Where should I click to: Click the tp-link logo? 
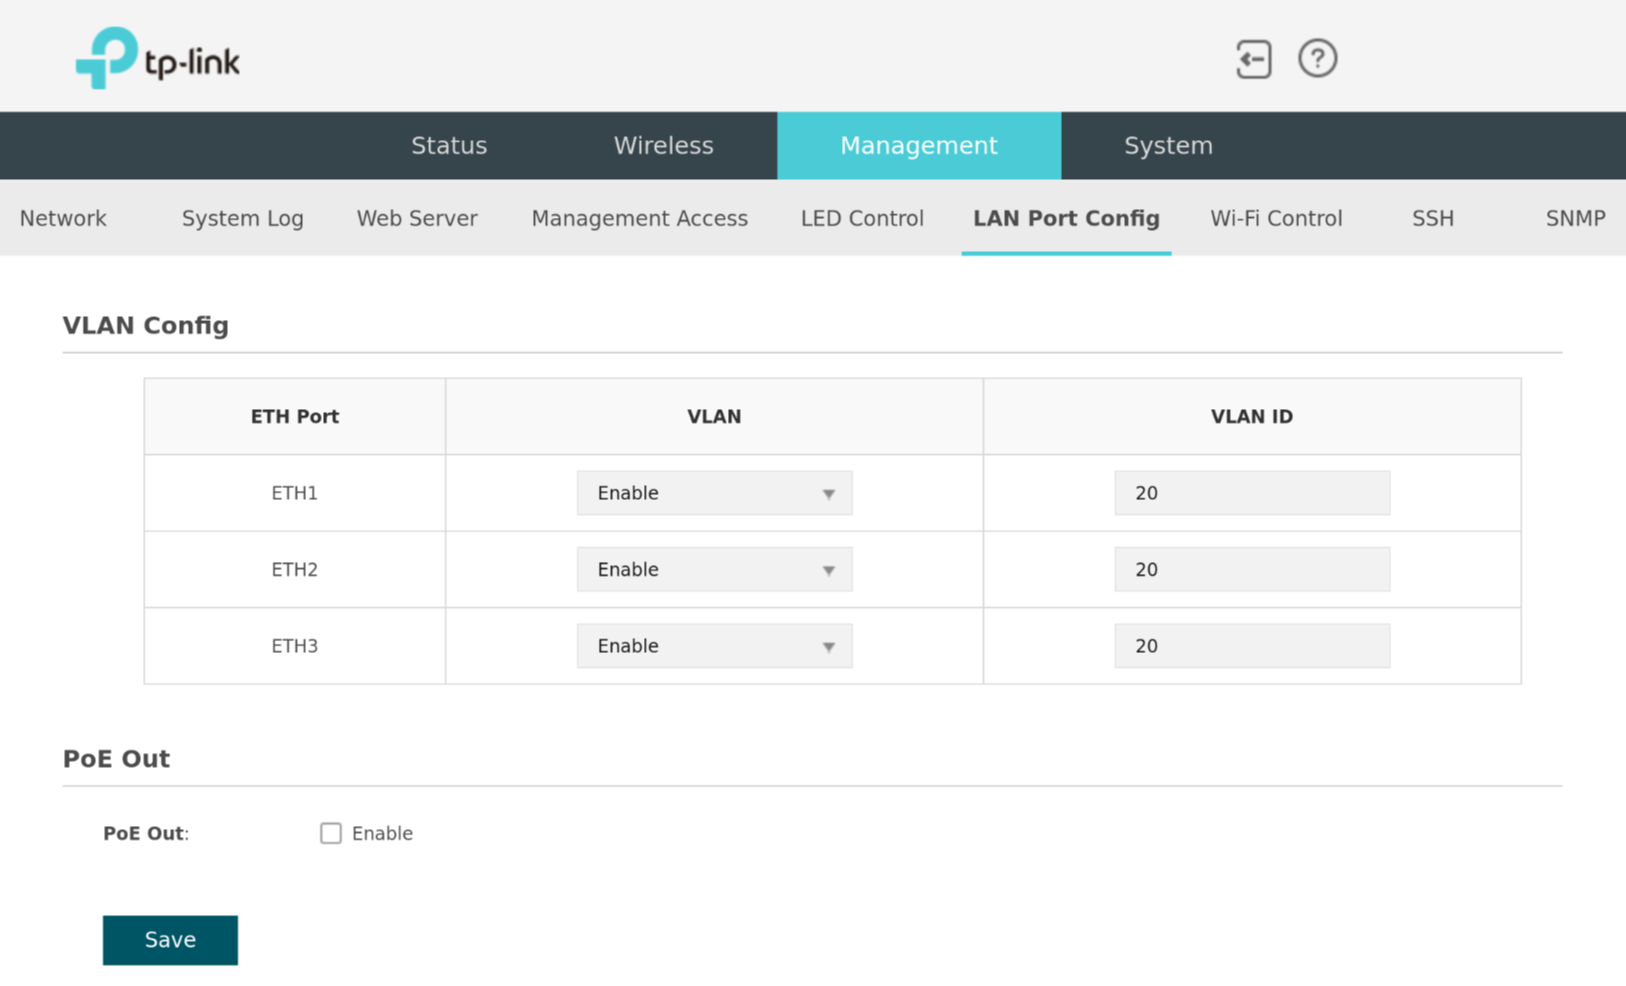click(158, 59)
